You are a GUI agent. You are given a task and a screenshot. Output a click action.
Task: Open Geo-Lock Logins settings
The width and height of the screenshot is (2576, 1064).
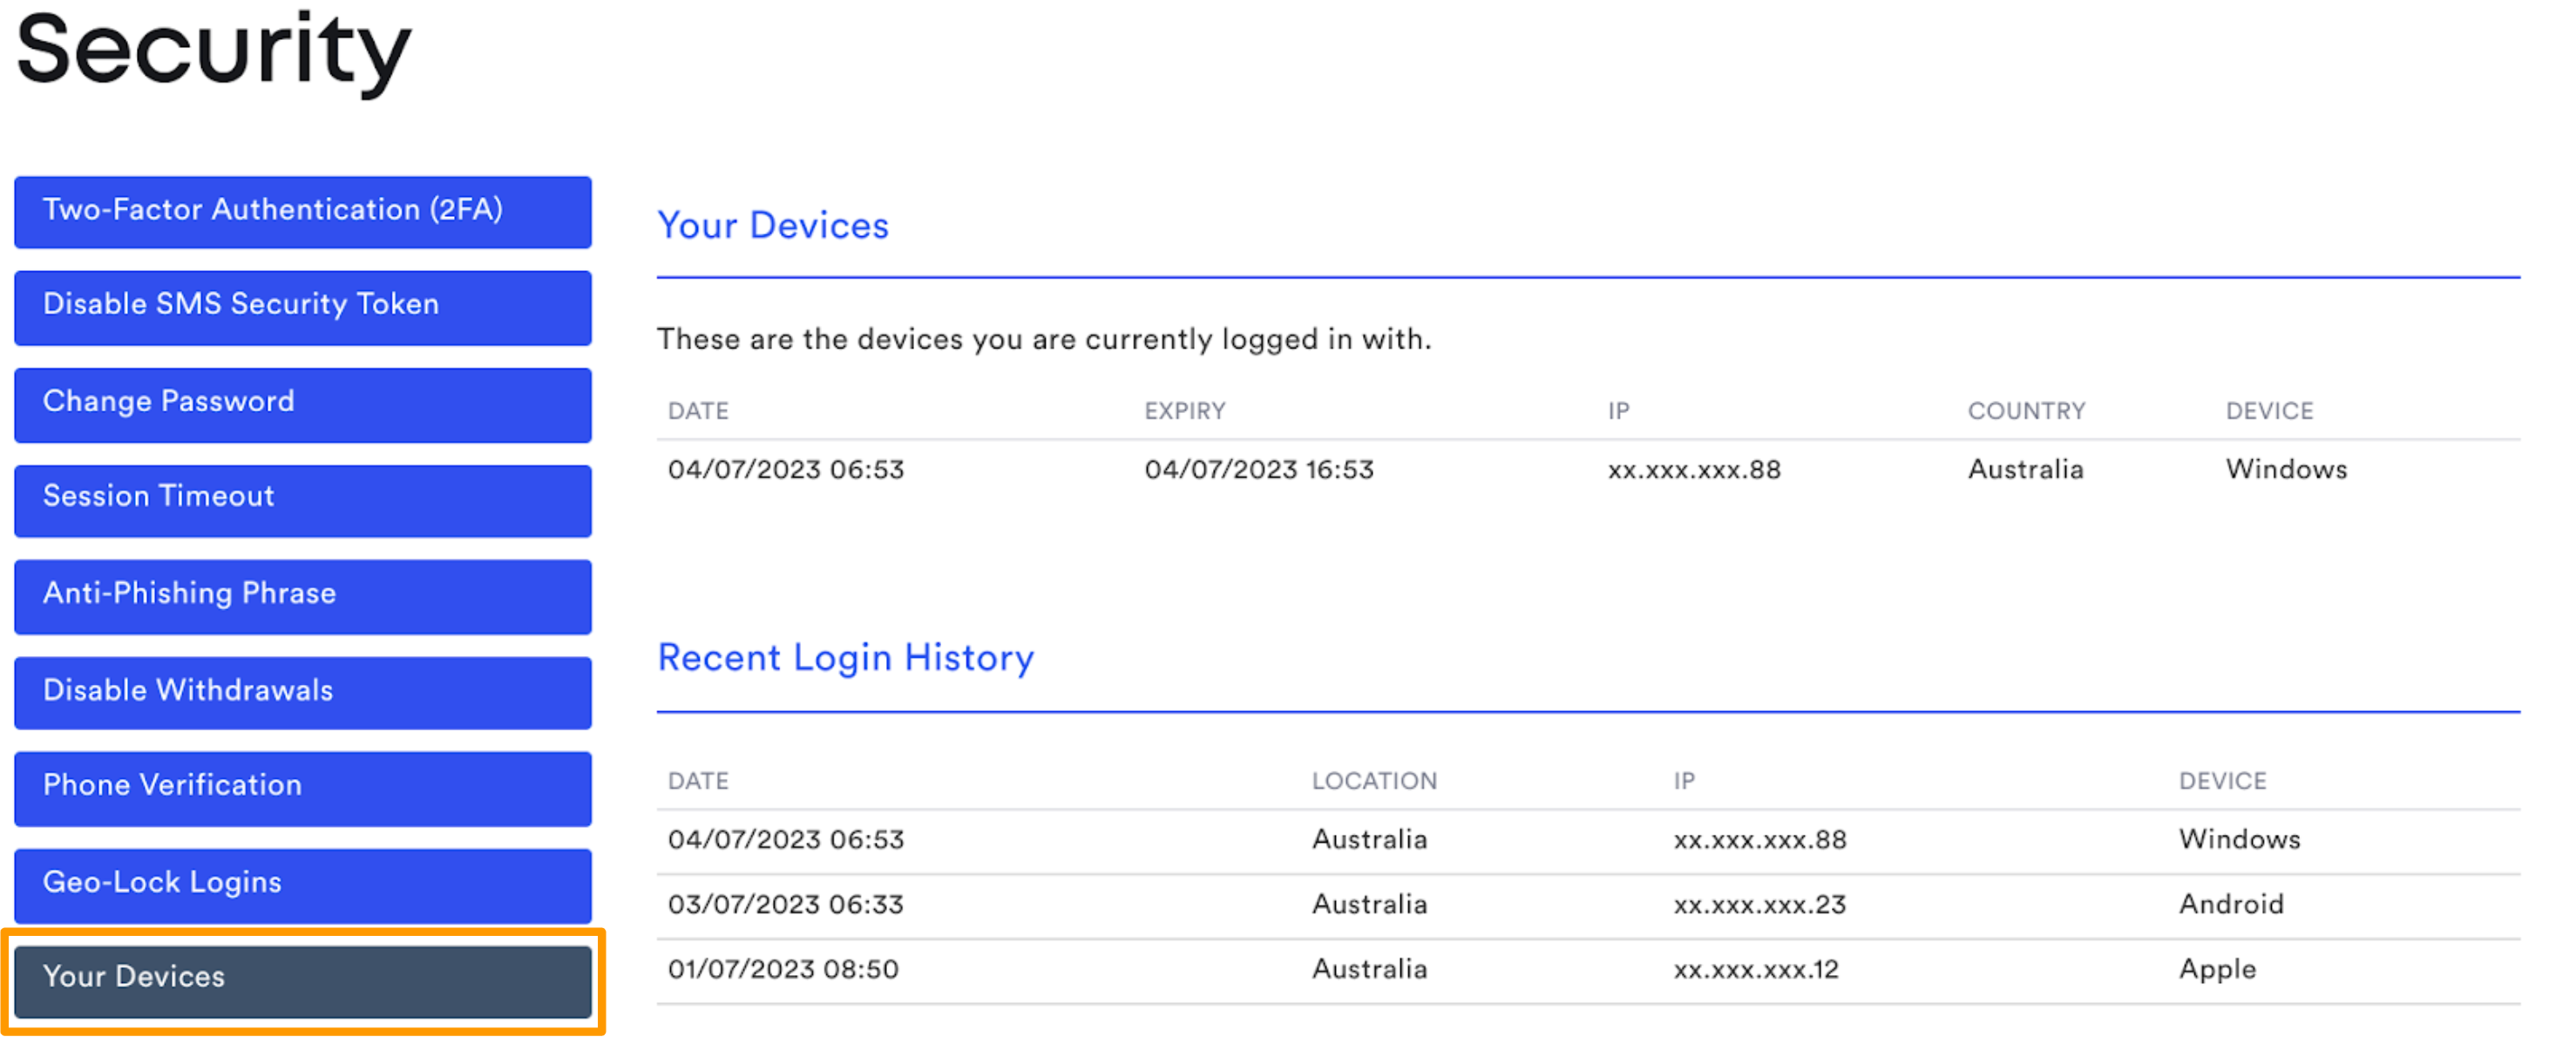coord(302,885)
